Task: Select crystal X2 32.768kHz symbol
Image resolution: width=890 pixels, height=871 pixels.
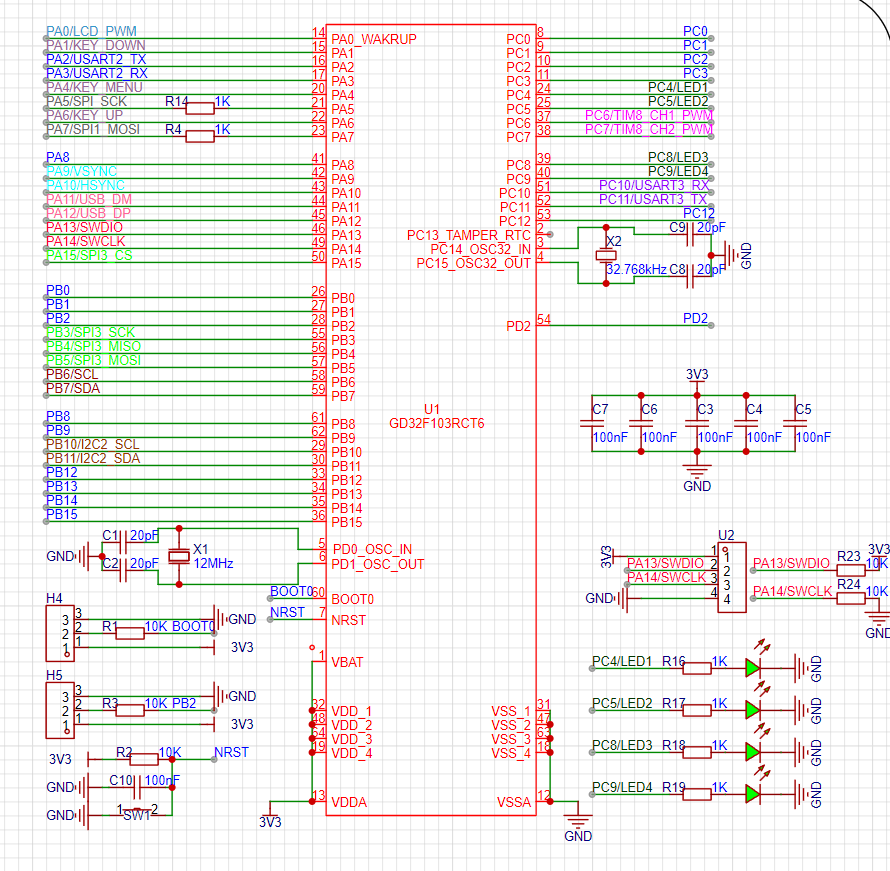Action: (x=606, y=256)
